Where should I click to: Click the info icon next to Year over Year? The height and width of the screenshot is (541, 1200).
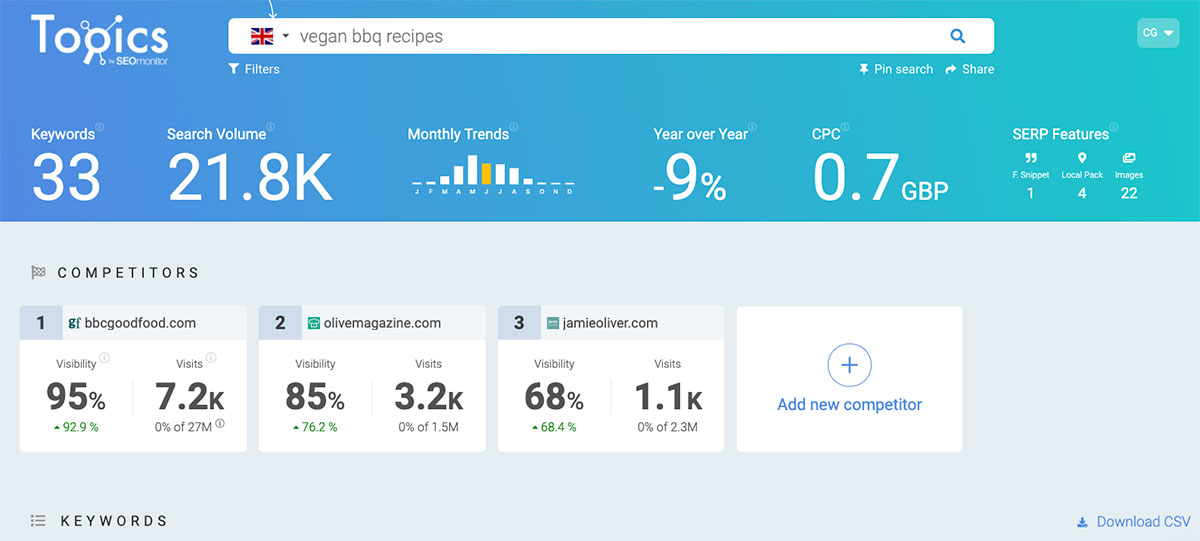[x=753, y=128]
